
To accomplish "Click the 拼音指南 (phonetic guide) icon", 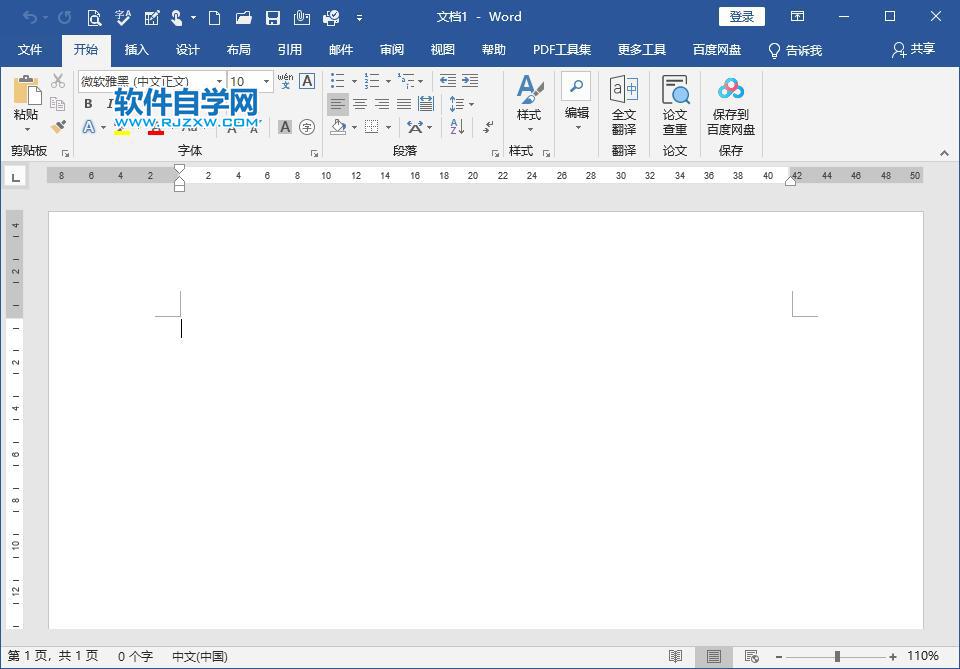I will tap(287, 80).
